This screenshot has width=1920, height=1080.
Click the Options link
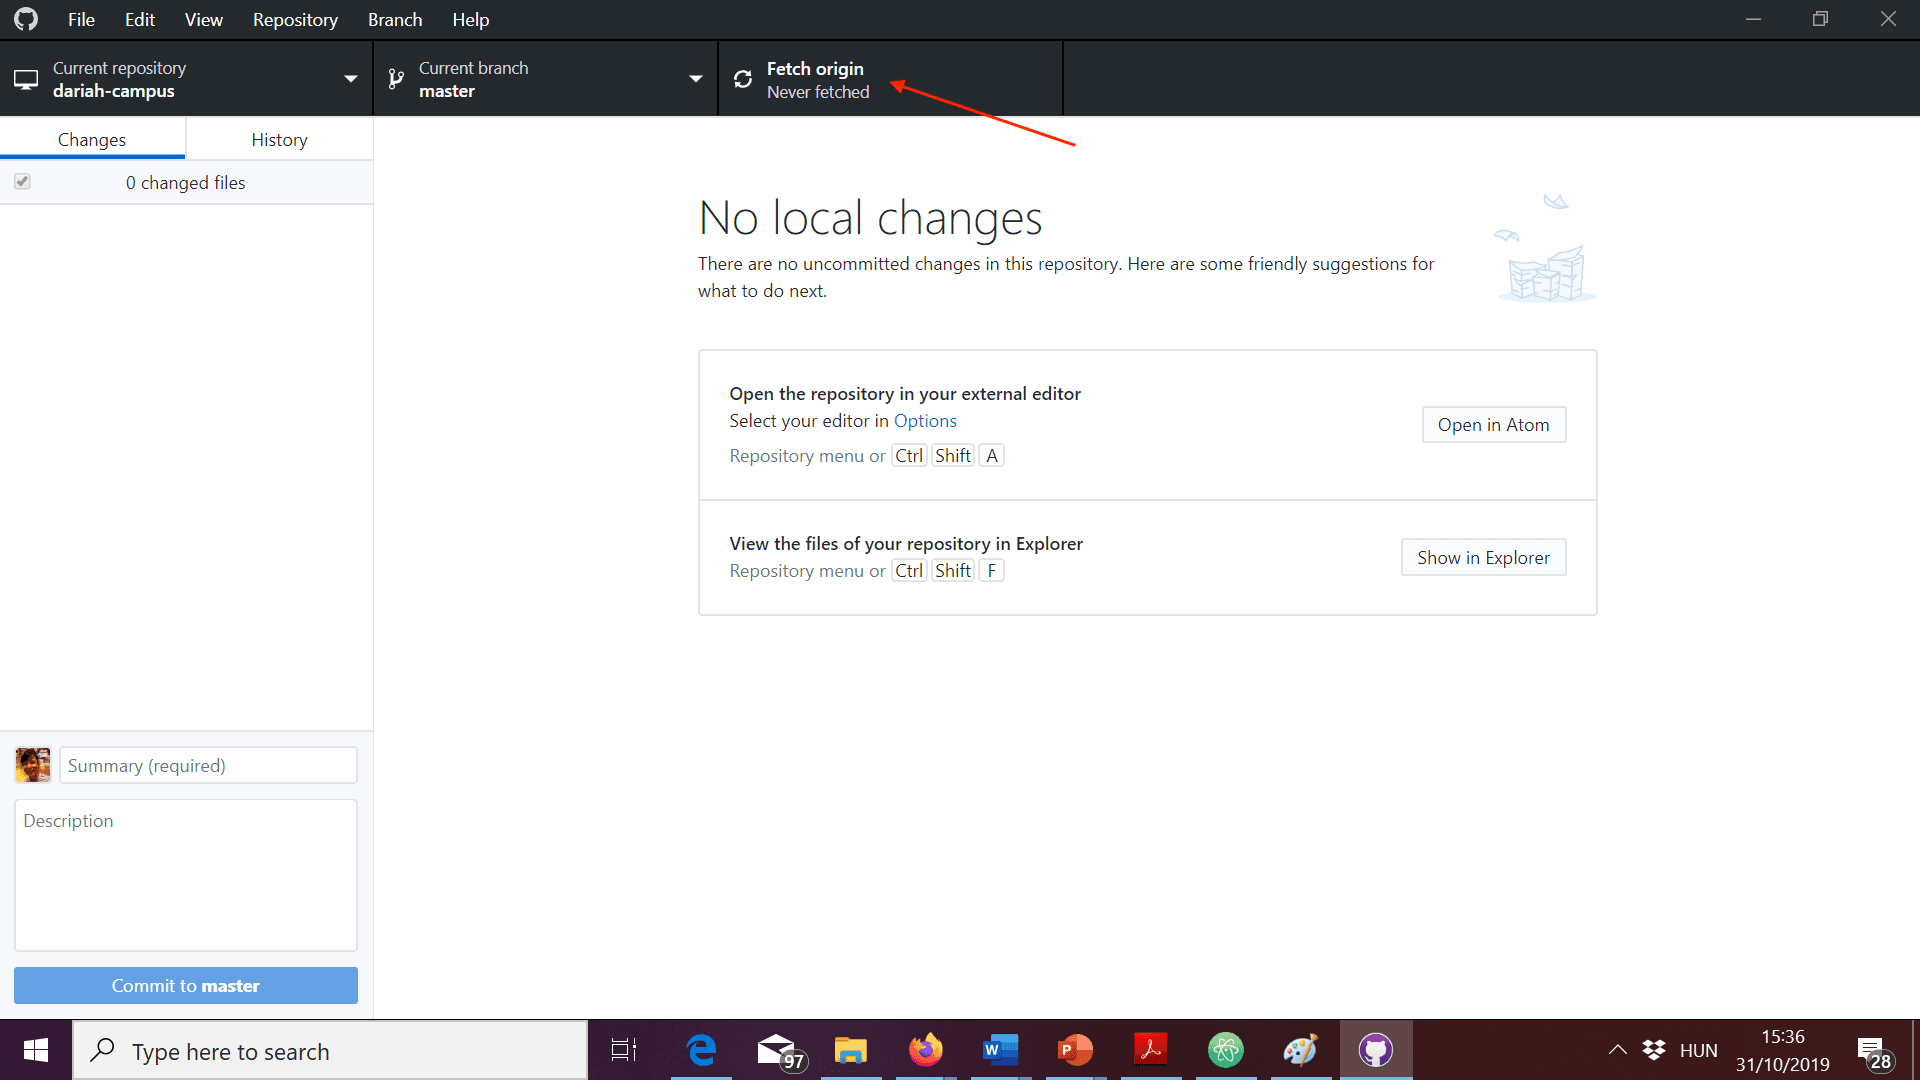925,421
